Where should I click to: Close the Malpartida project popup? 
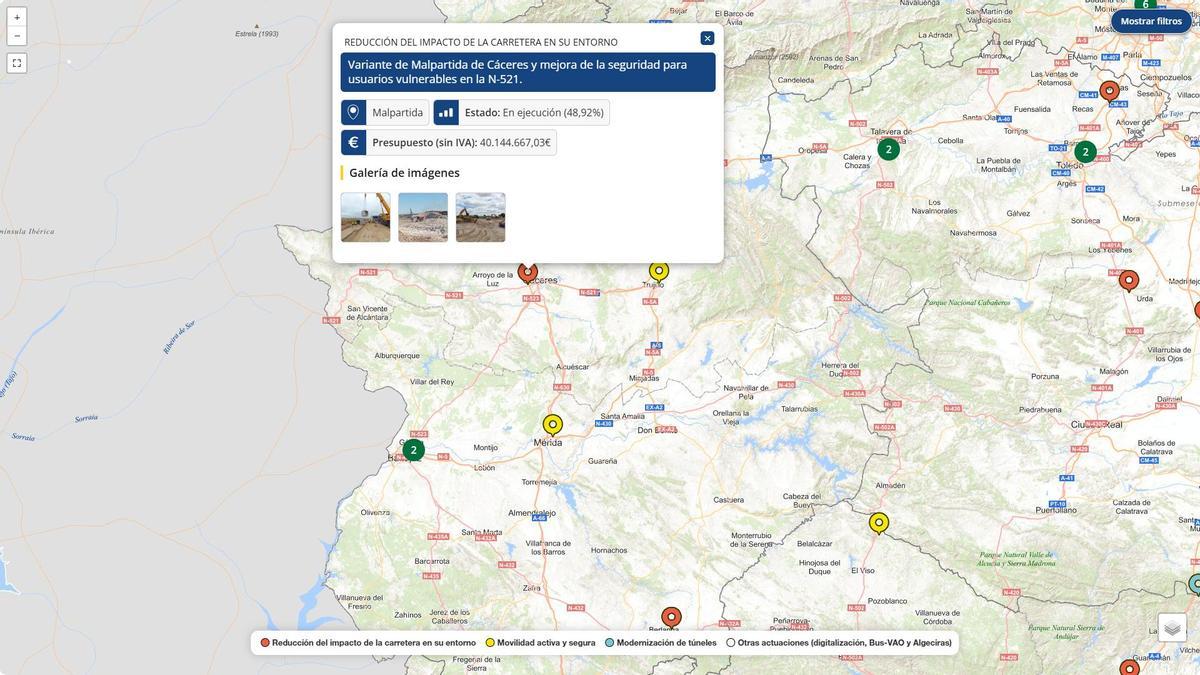point(707,38)
